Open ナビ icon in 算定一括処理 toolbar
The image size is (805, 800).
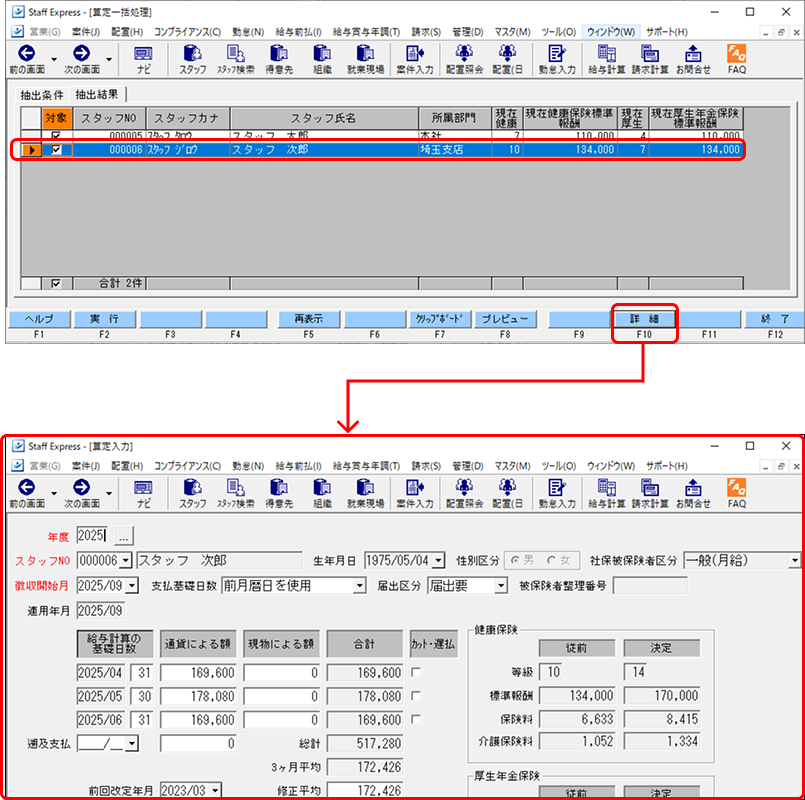click(x=143, y=54)
